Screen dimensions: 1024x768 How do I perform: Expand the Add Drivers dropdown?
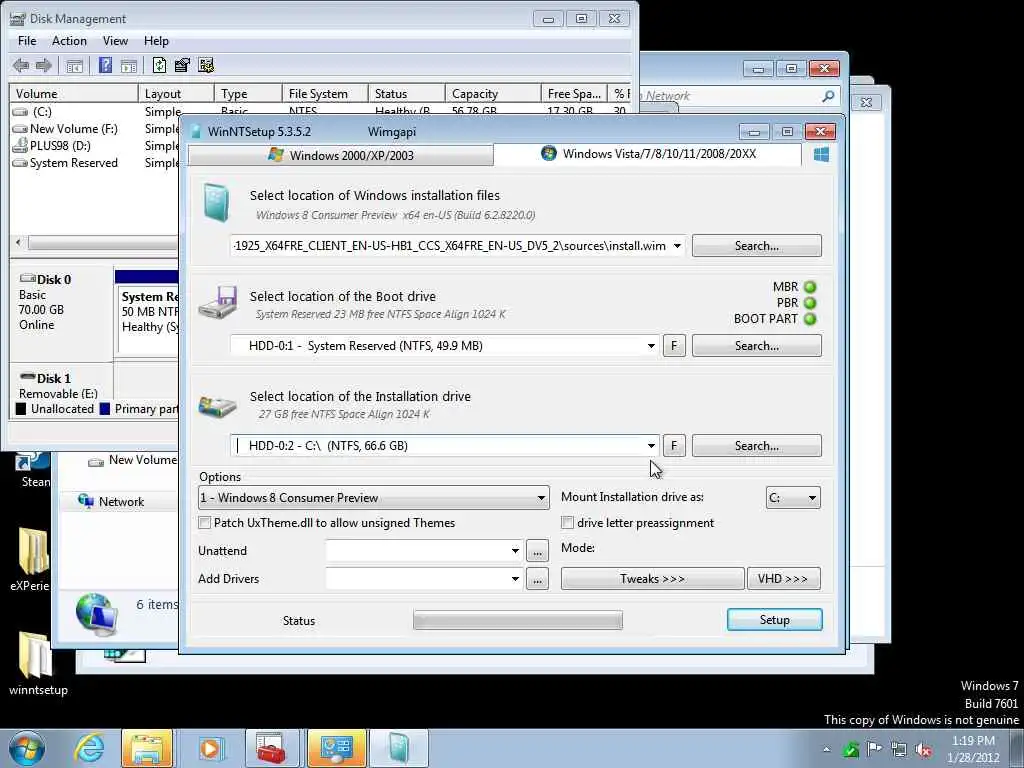(515, 579)
